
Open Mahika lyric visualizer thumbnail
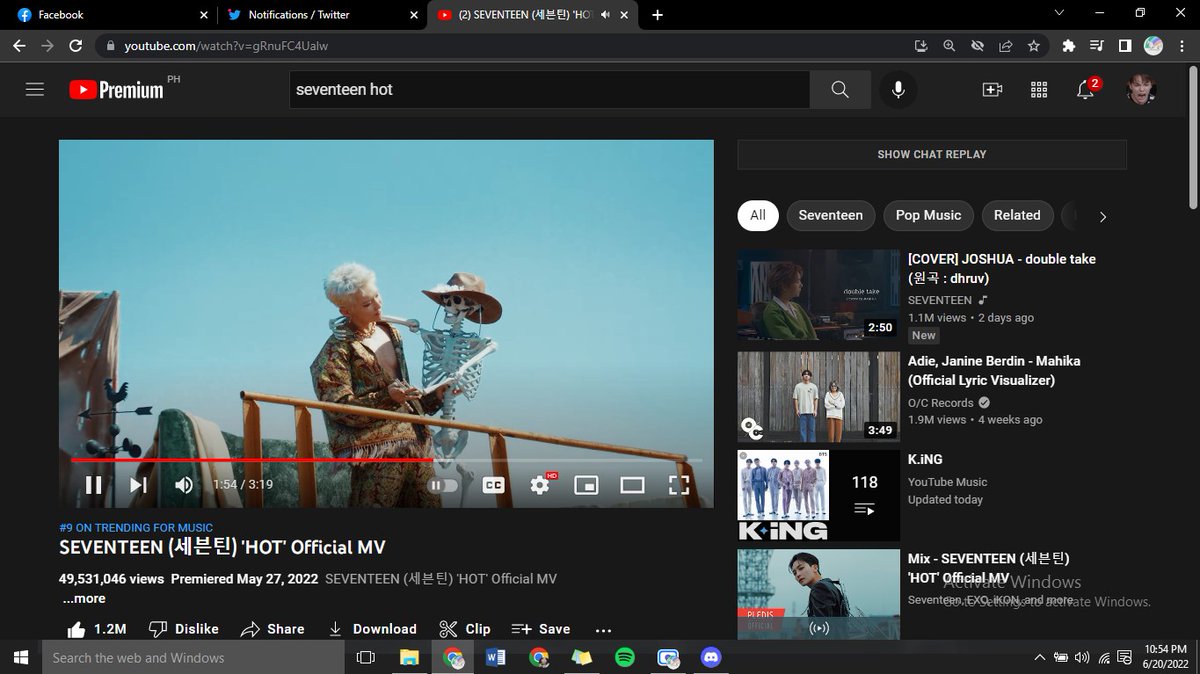point(819,397)
